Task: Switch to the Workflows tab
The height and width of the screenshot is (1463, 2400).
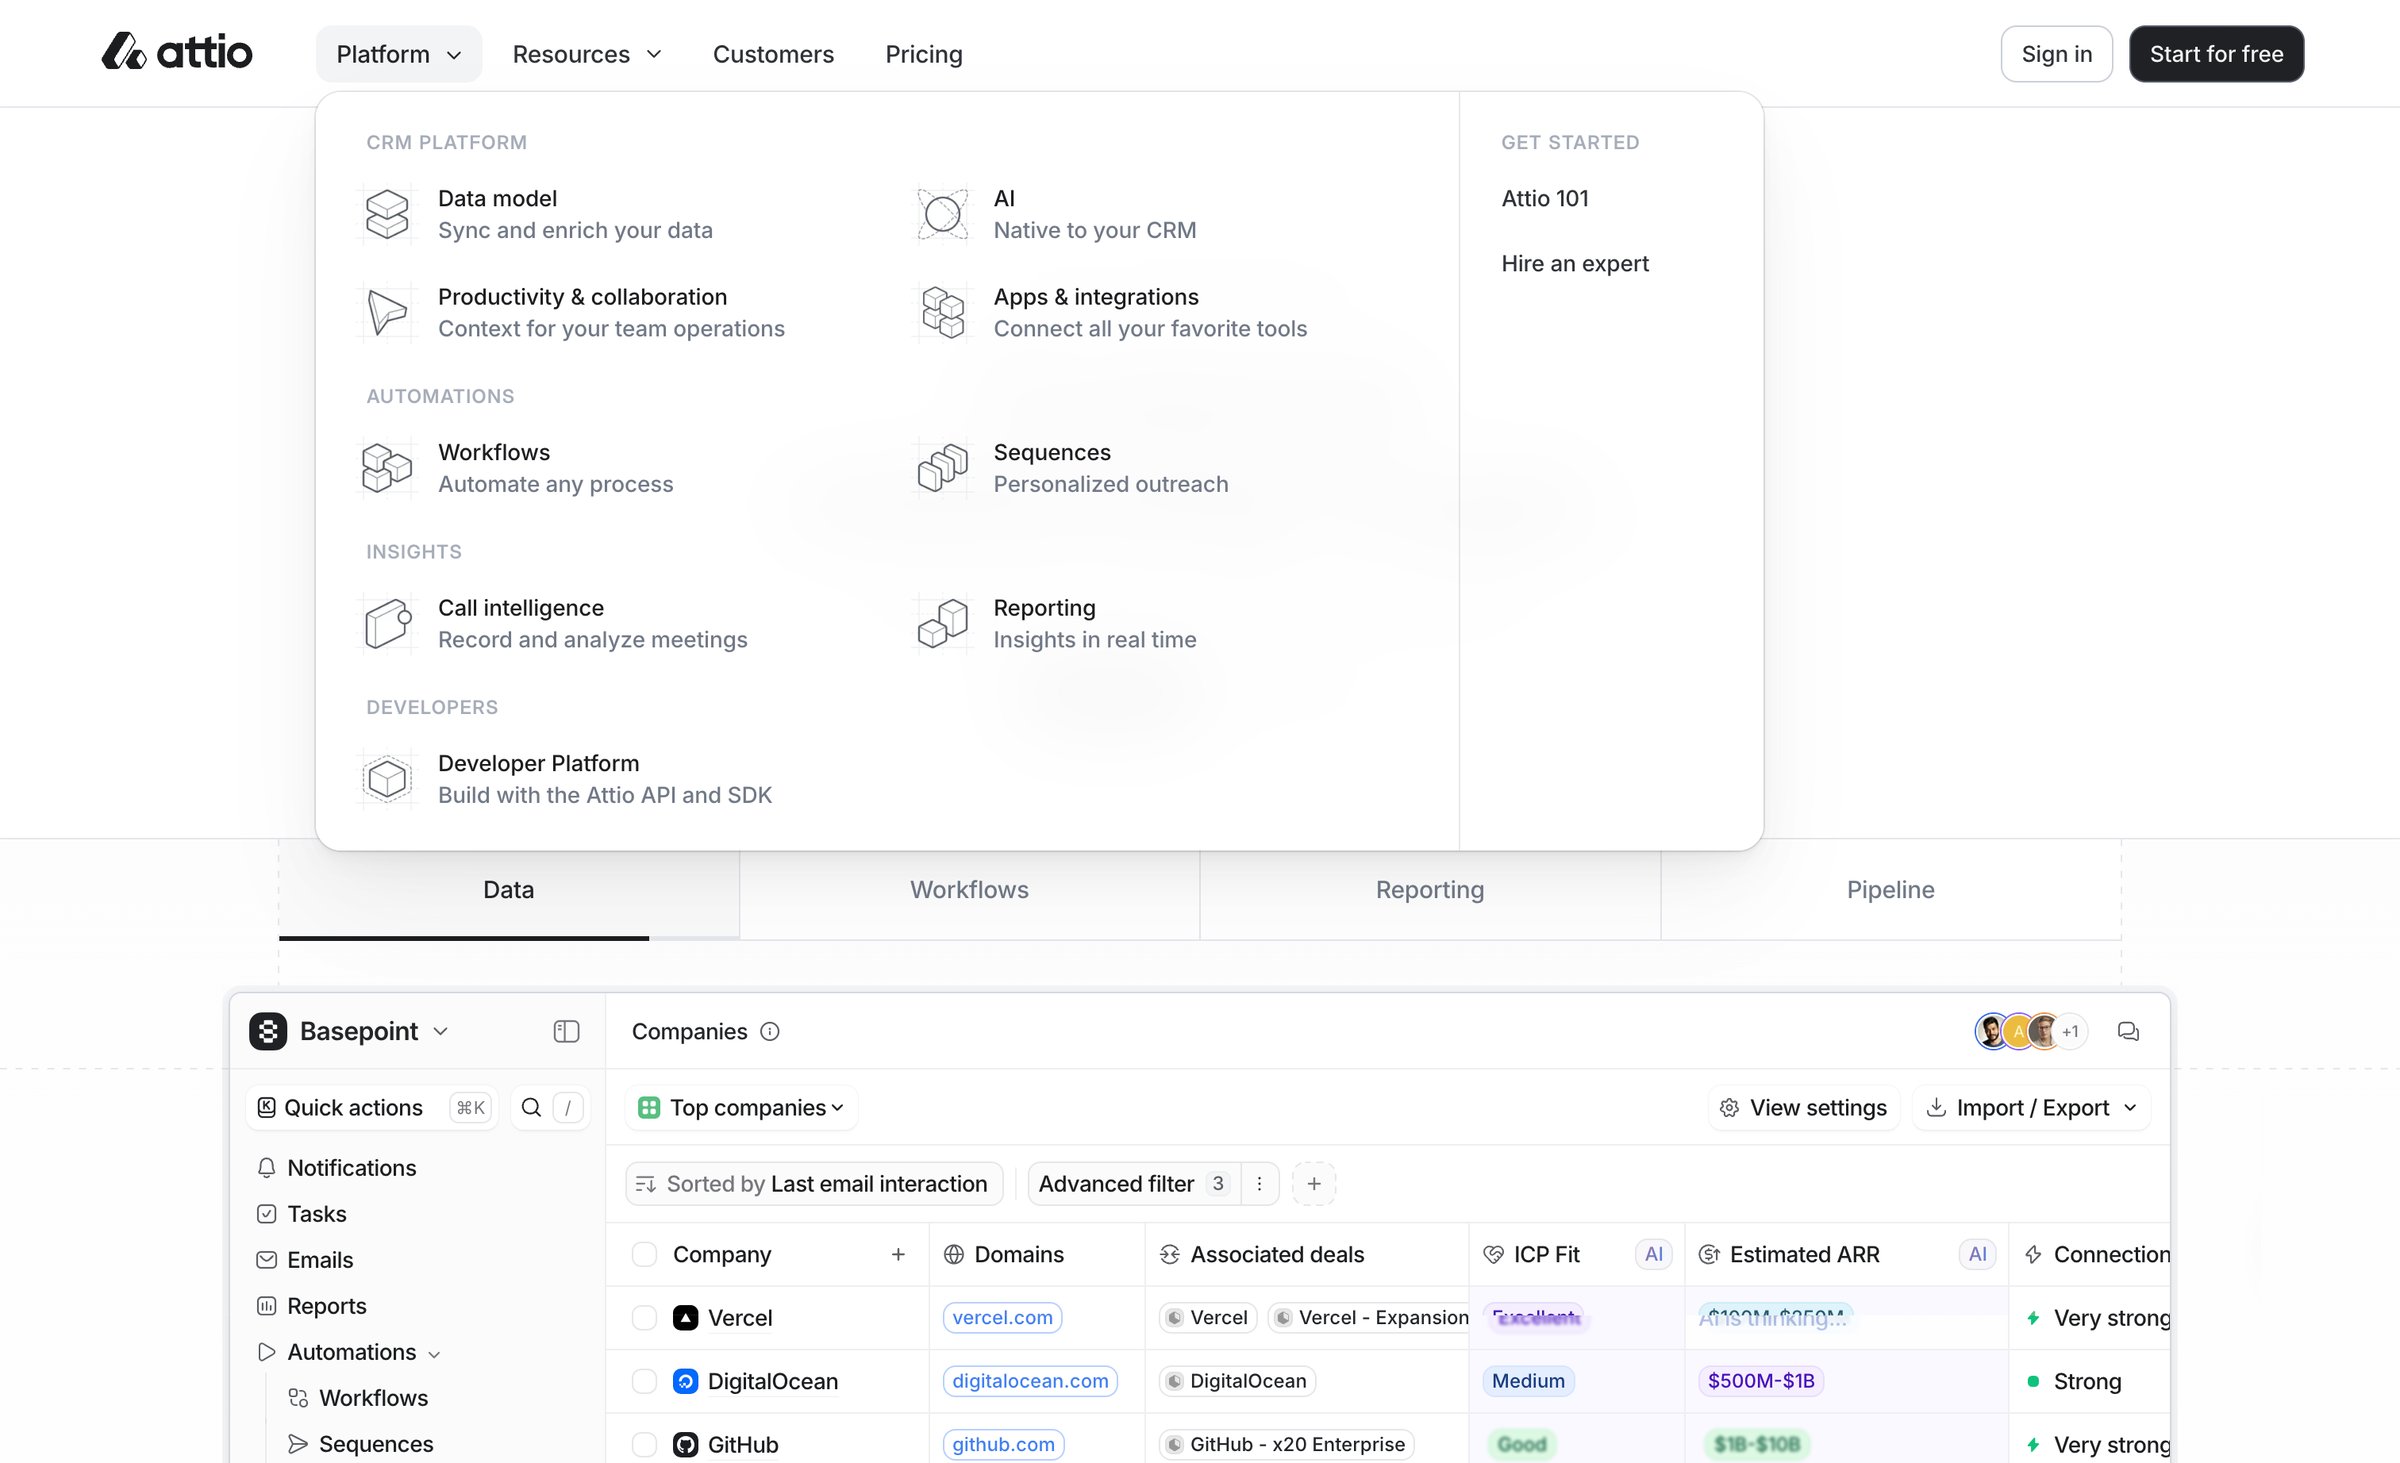Action: click(969, 889)
